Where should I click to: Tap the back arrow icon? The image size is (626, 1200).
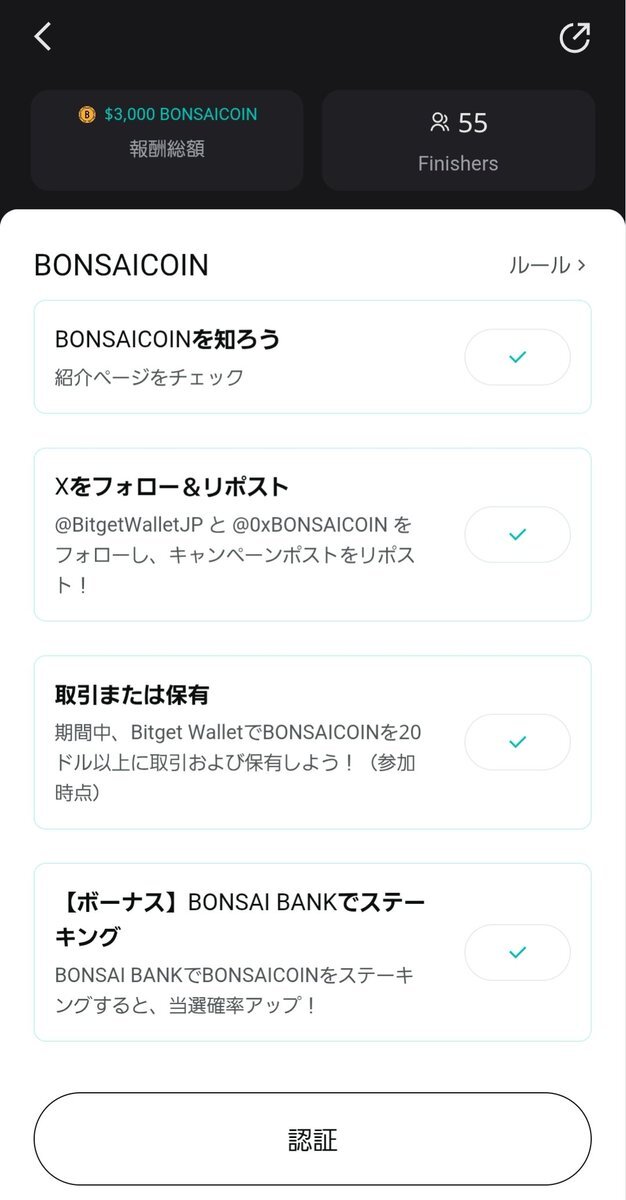pos(42,37)
